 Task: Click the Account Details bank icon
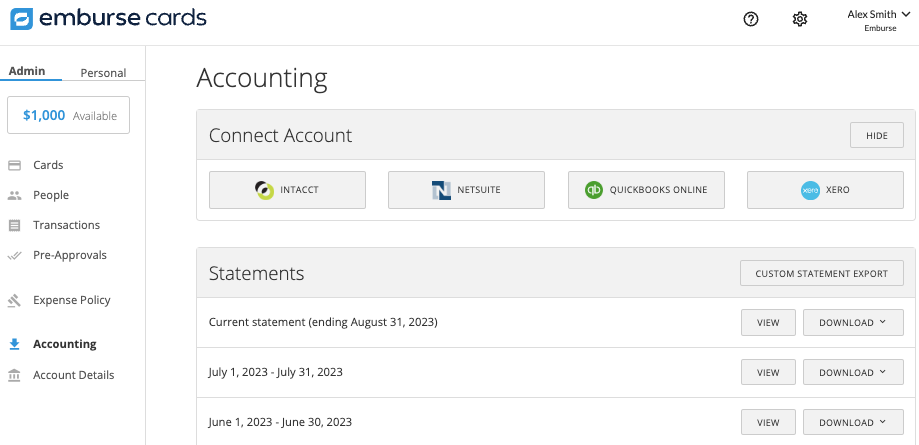(x=14, y=375)
